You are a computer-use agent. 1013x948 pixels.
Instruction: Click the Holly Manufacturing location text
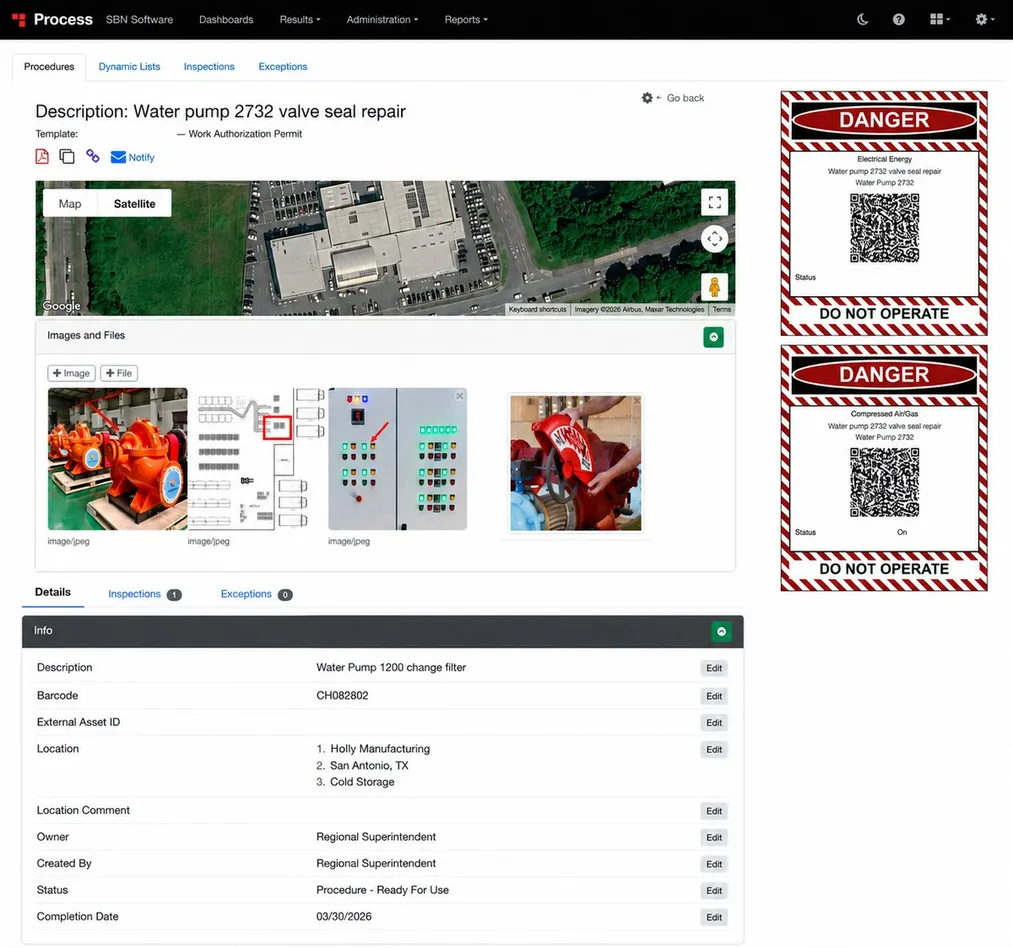tap(380, 748)
